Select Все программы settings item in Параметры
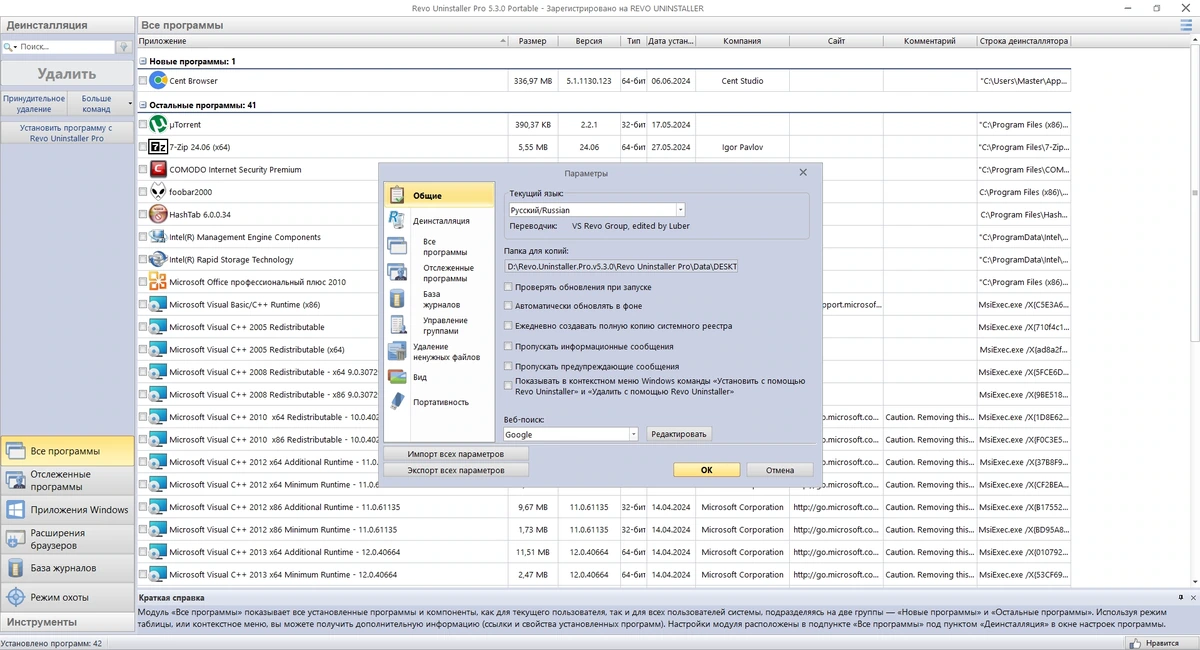This screenshot has width=1200, height=650. [x=438, y=247]
